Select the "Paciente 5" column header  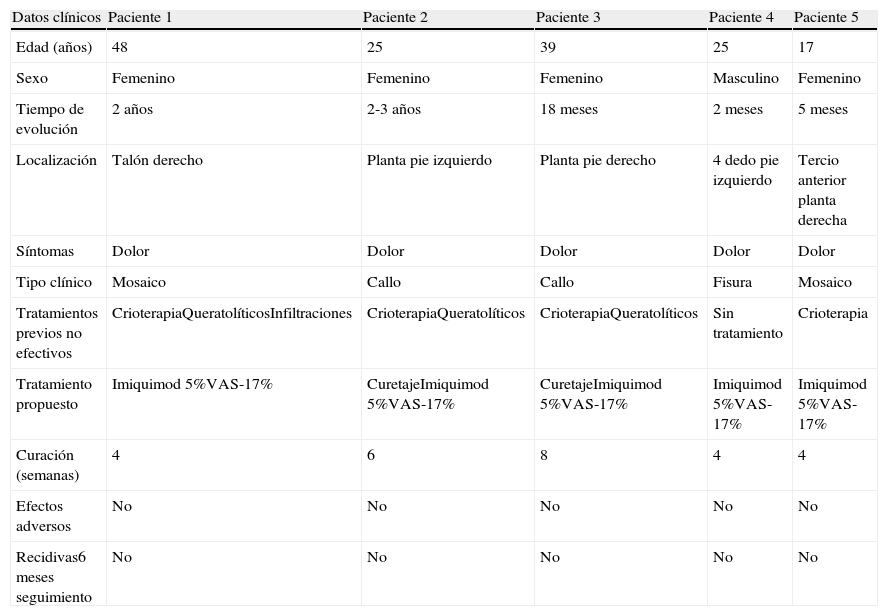click(x=826, y=17)
